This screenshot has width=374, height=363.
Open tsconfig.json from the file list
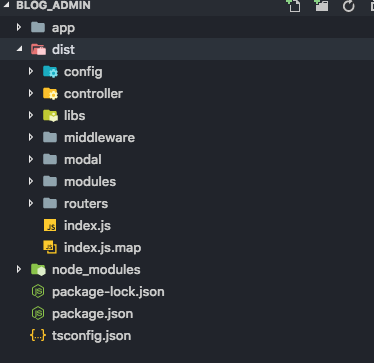pos(91,336)
